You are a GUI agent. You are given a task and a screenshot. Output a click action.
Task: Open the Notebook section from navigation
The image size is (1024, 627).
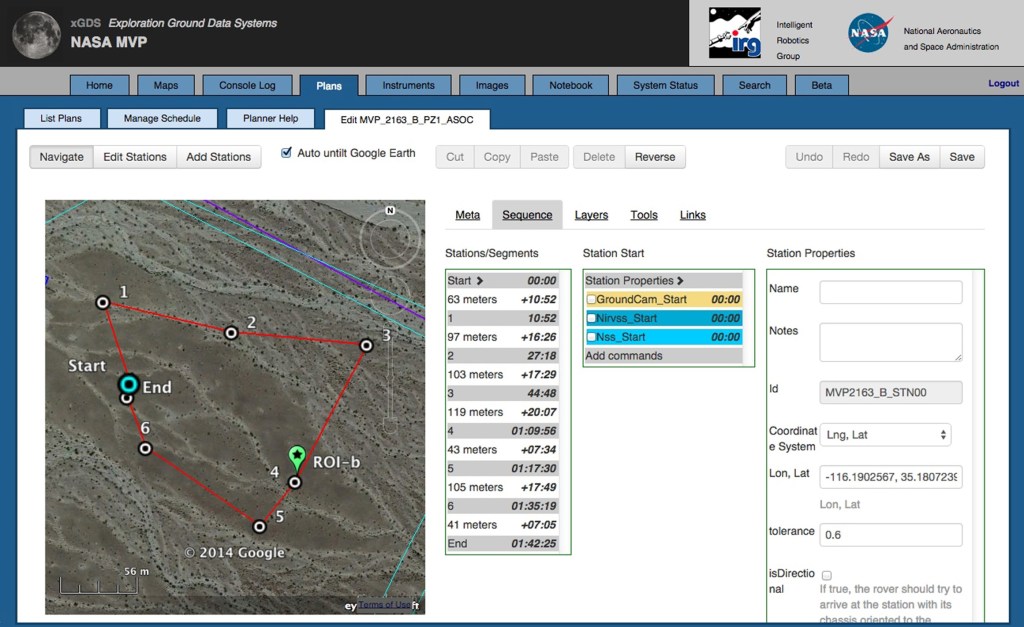click(x=570, y=85)
